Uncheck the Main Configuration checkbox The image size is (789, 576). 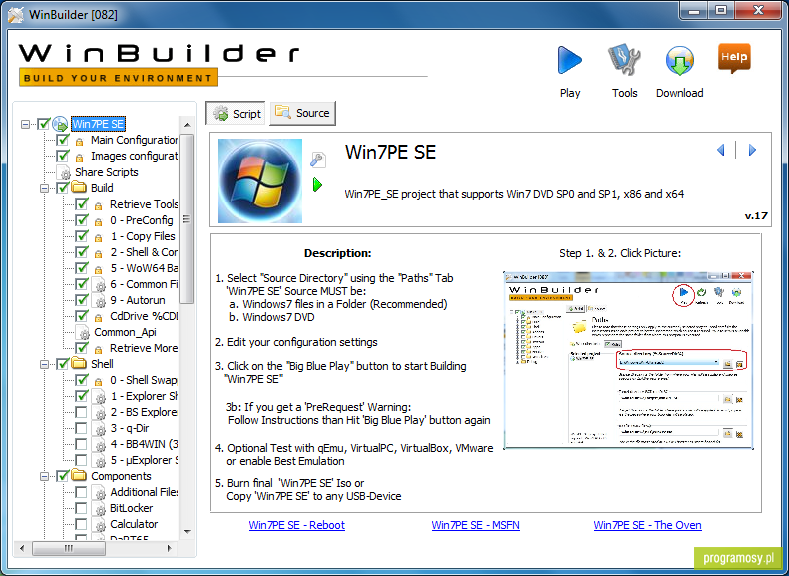coord(63,140)
